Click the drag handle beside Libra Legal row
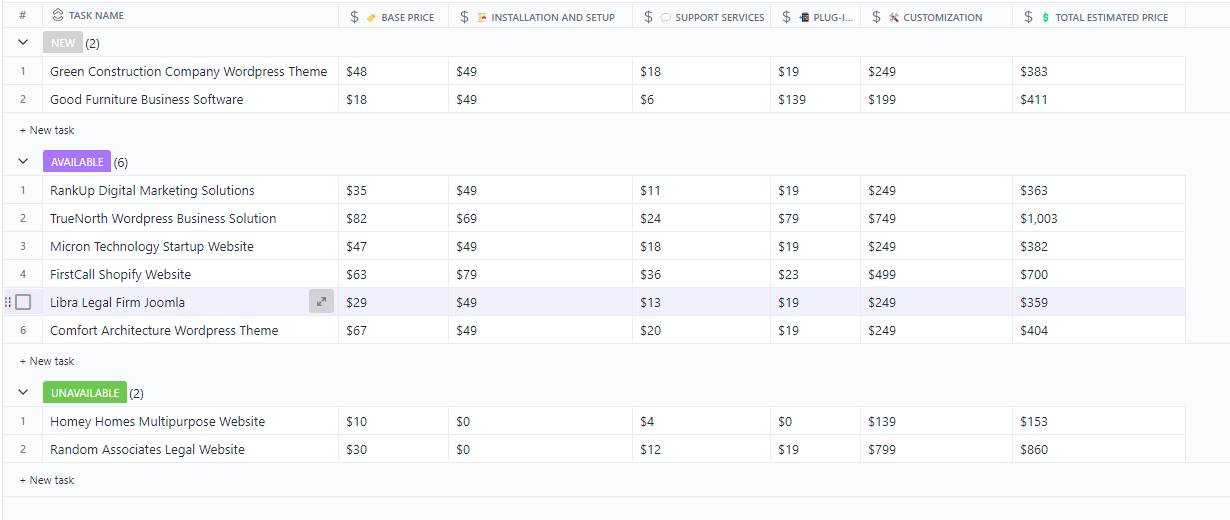 [x=8, y=302]
